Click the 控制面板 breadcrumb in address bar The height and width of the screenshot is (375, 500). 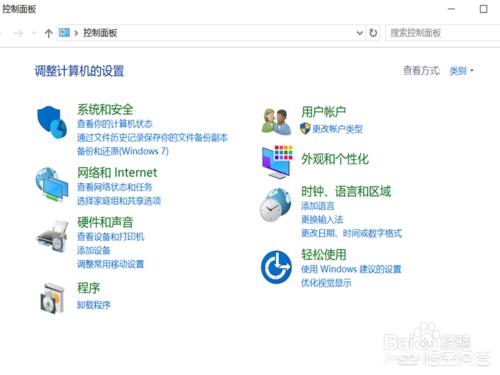pos(100,33)
